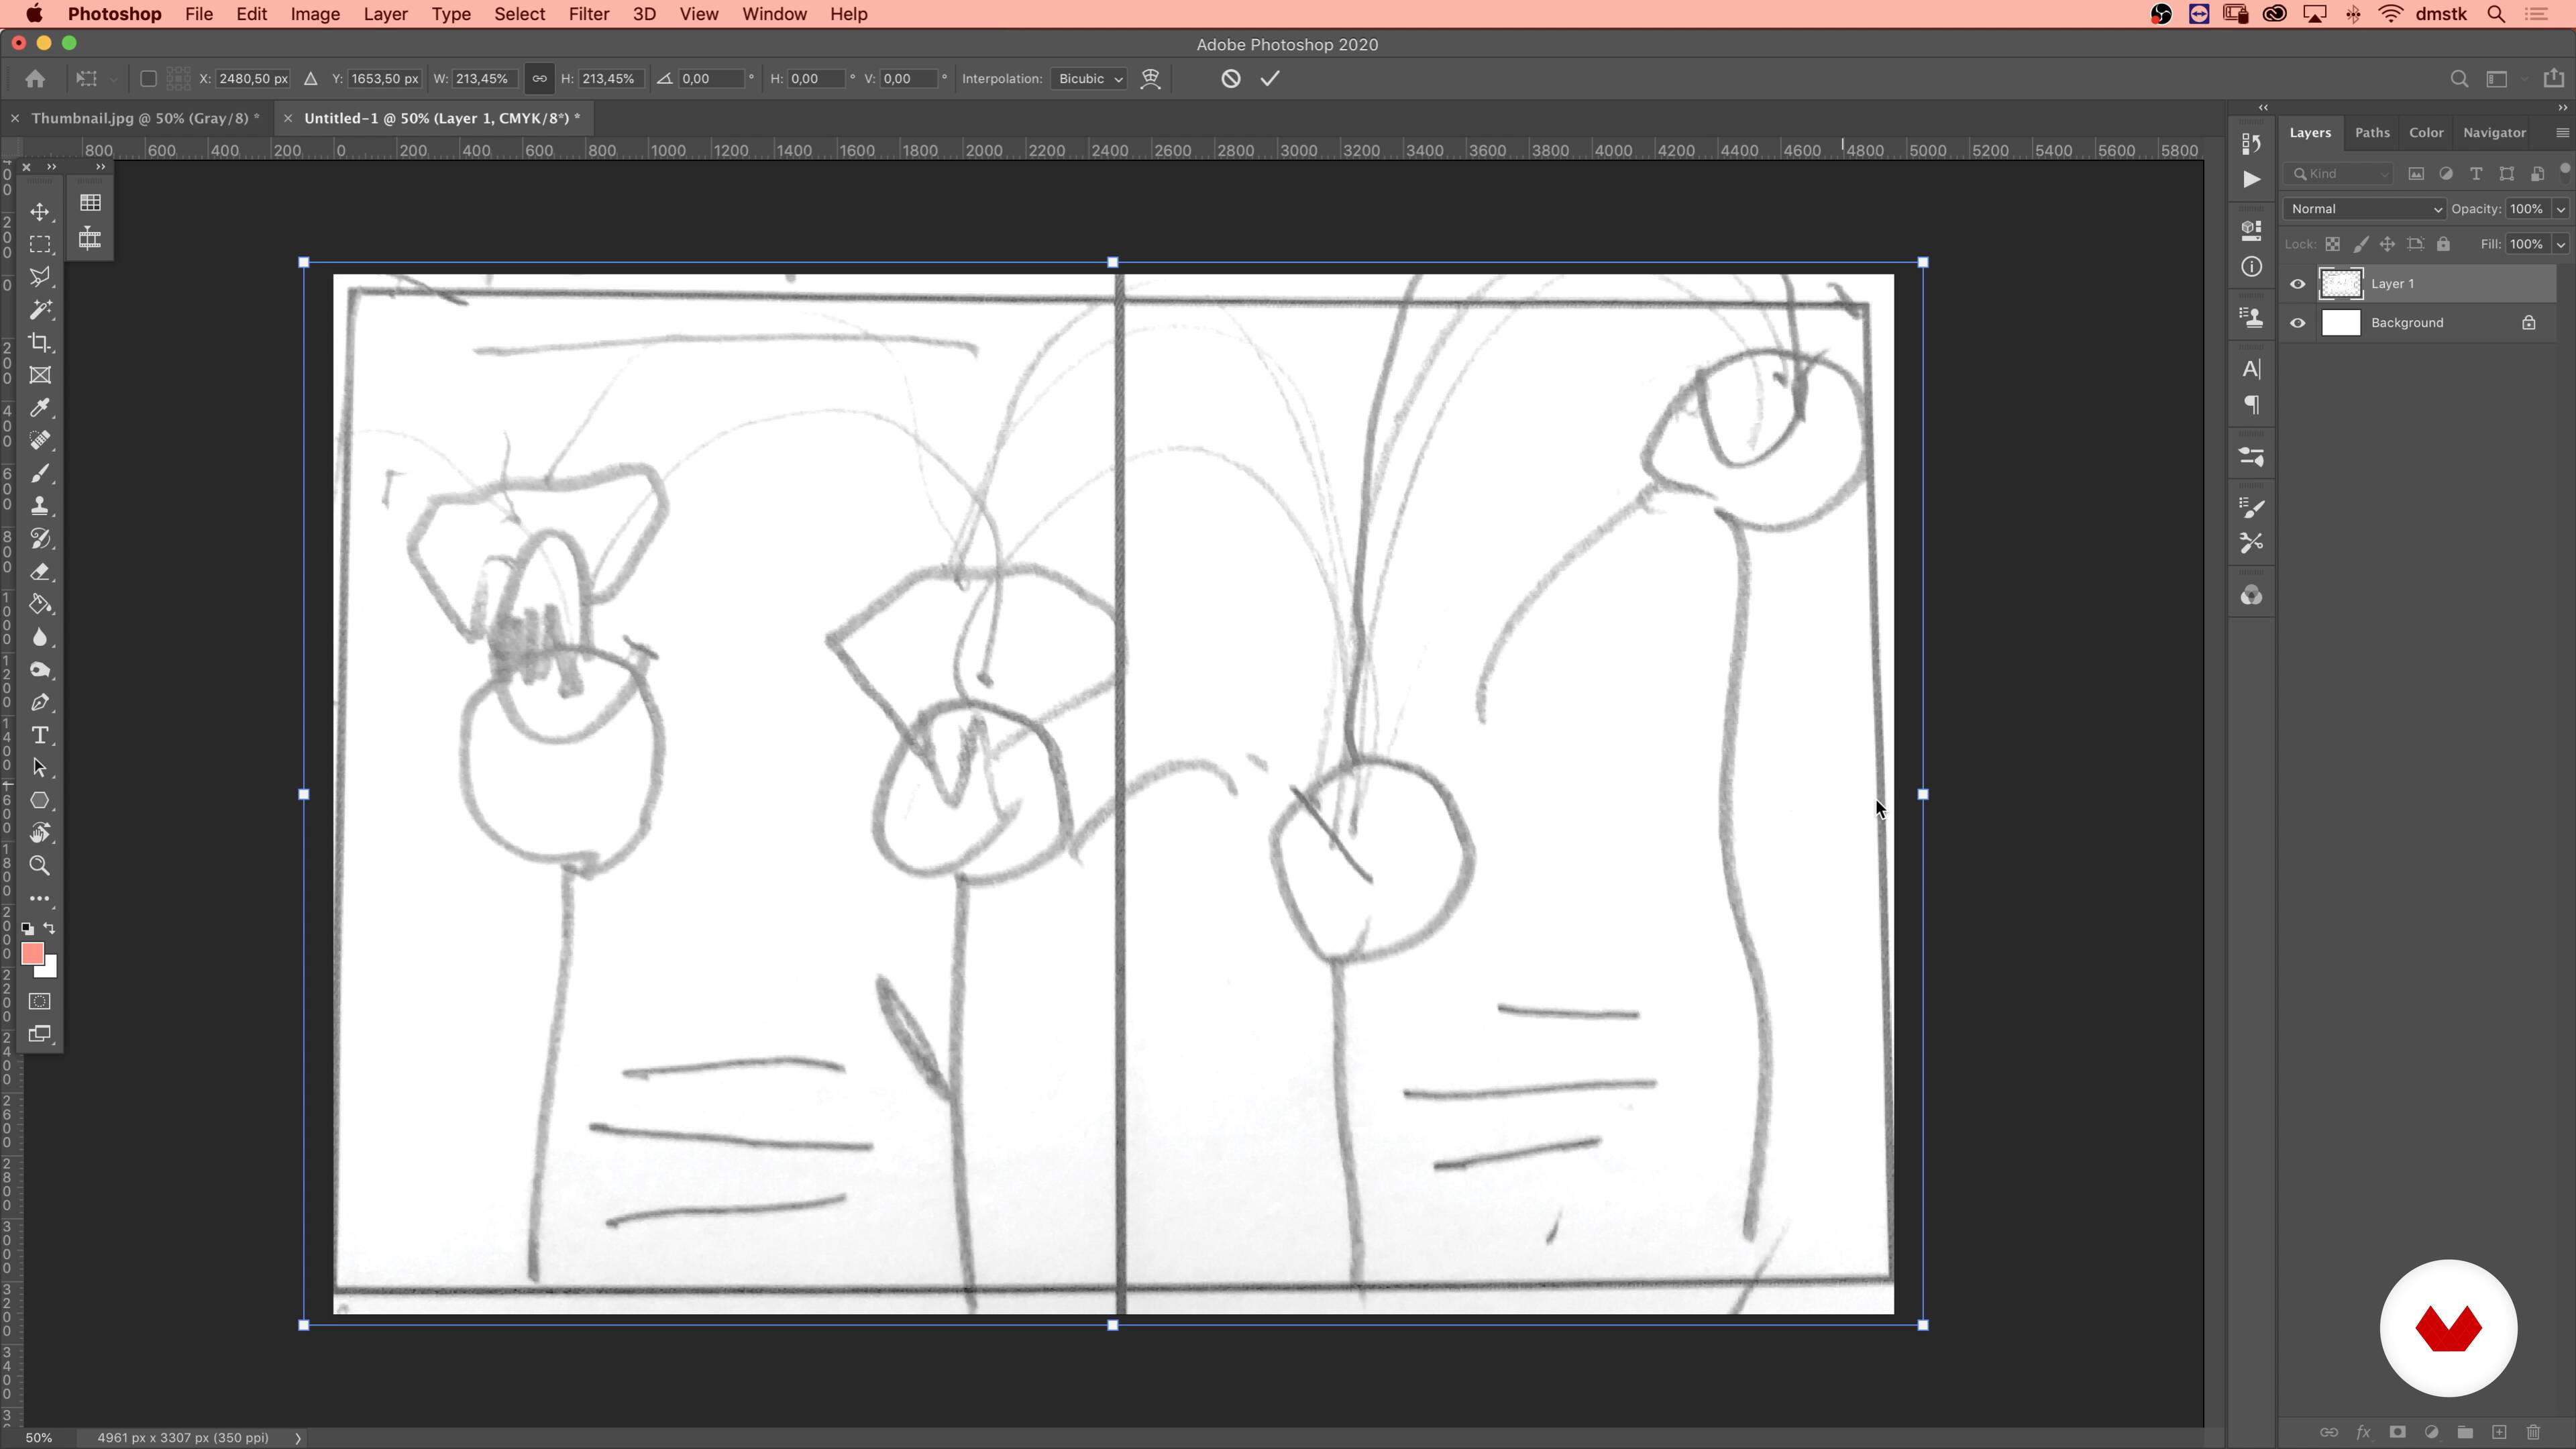This screenshot has width=2576, height=1449.
Task: Commit the transform with checkmark
Action: click(1270, 78)
